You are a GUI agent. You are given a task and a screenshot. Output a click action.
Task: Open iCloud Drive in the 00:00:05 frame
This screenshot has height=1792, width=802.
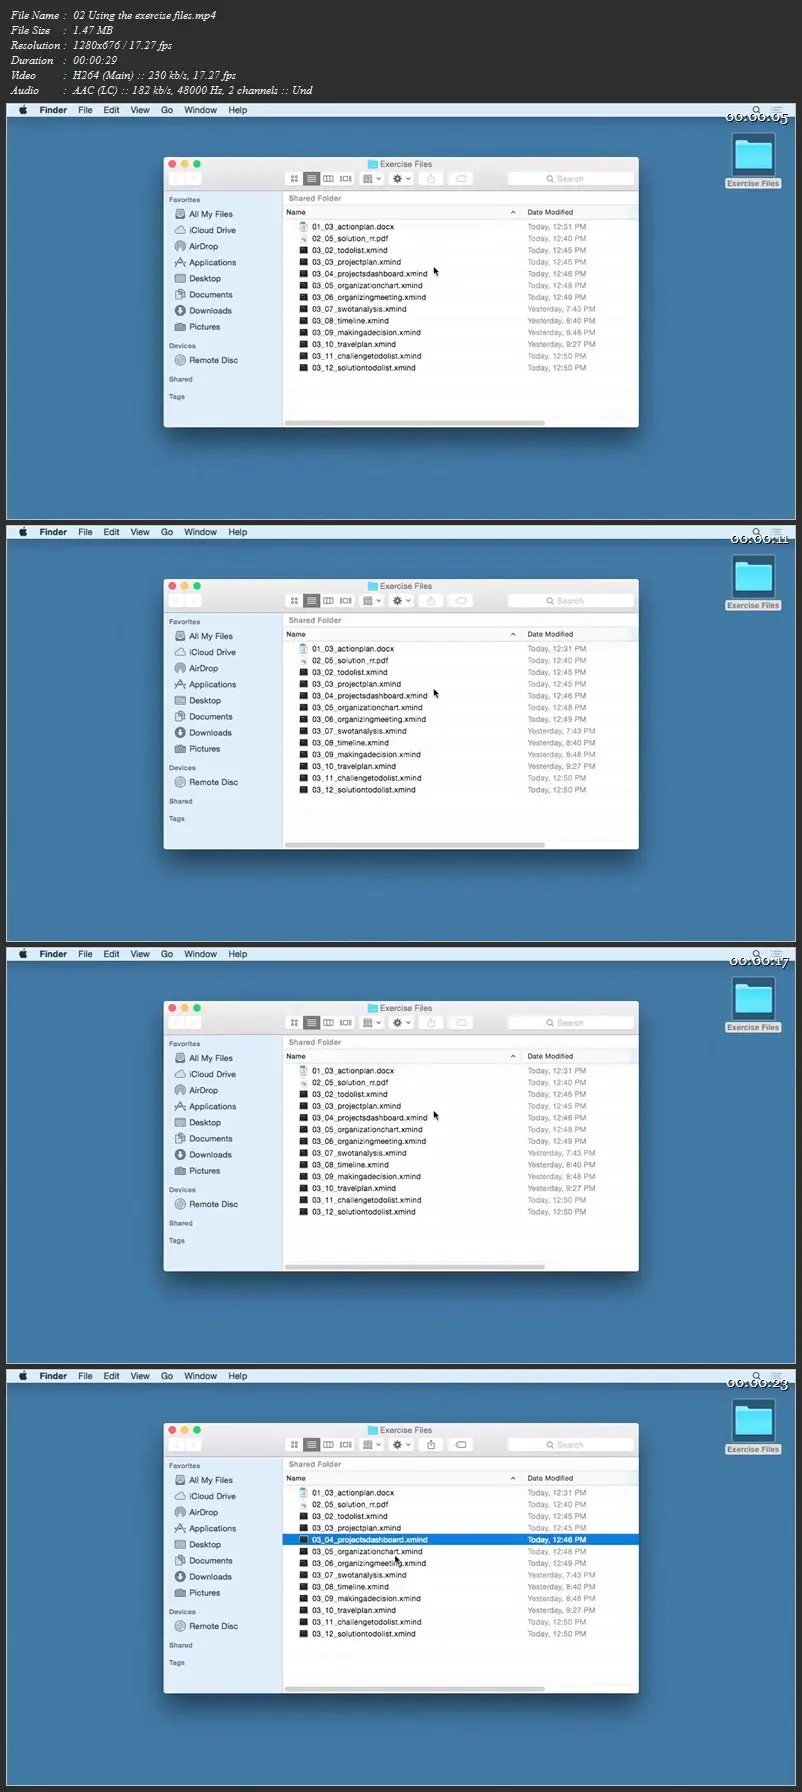(x=206, y=230)
